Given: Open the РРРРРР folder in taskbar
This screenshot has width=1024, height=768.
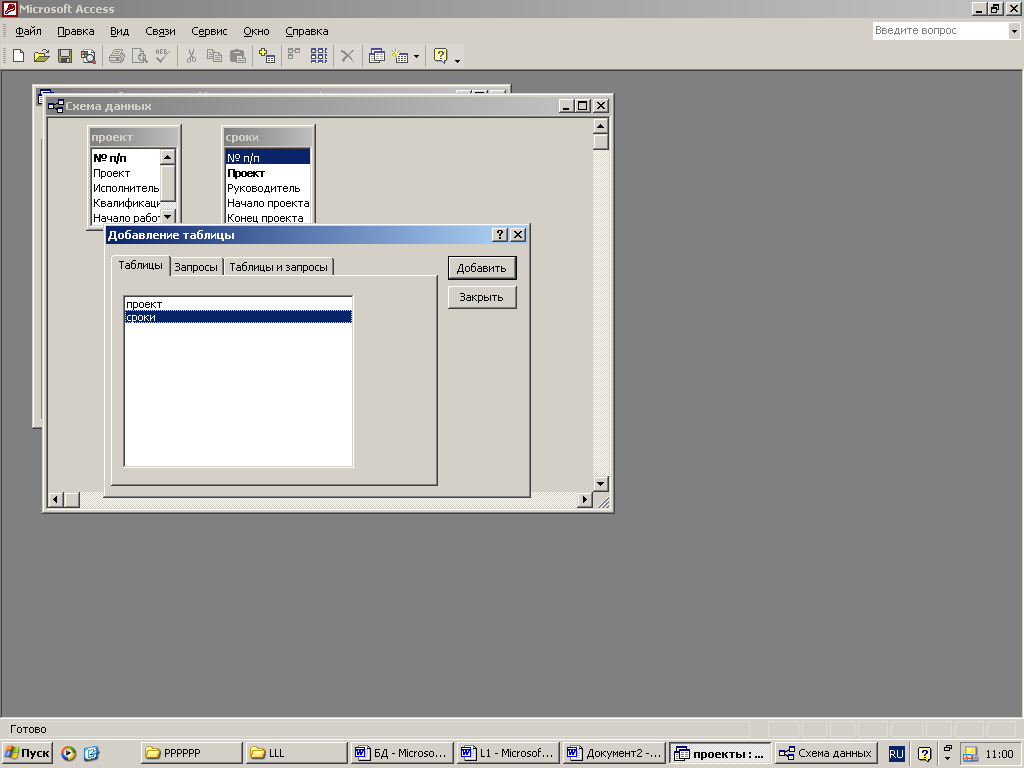Looking at the screenshot, I should 191,753.
